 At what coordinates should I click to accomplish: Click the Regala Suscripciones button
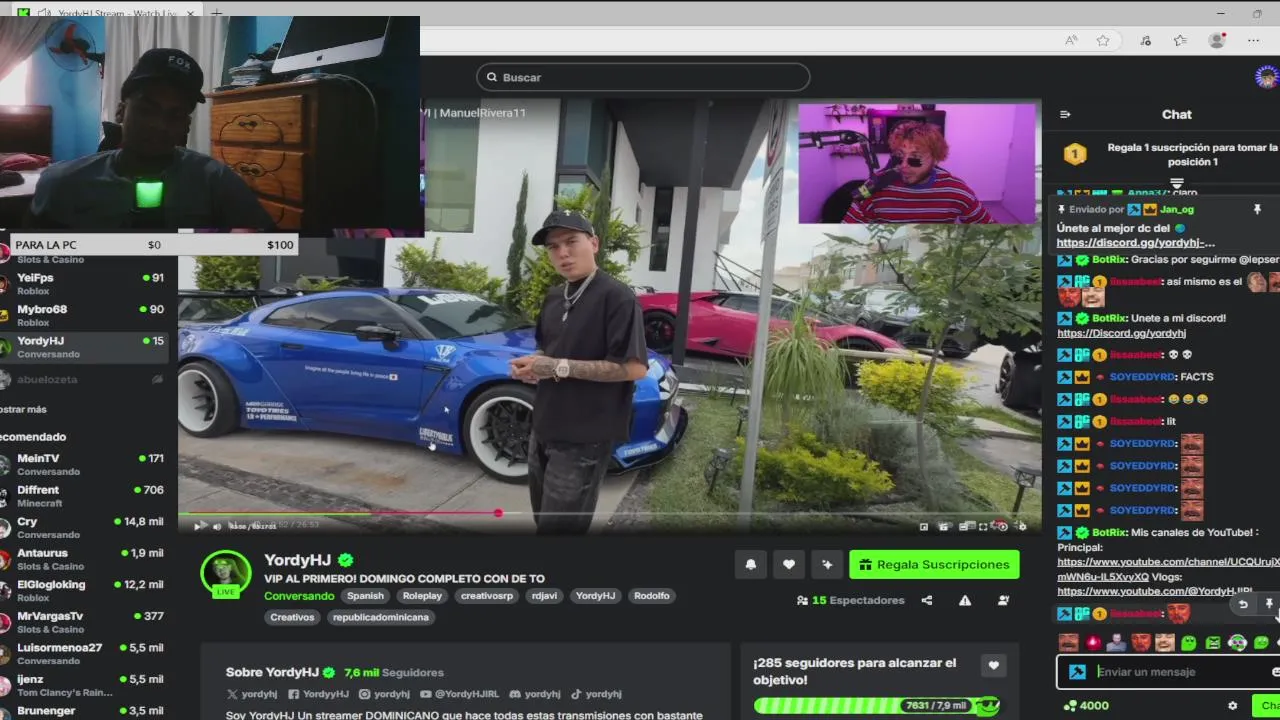pos(934,565)
